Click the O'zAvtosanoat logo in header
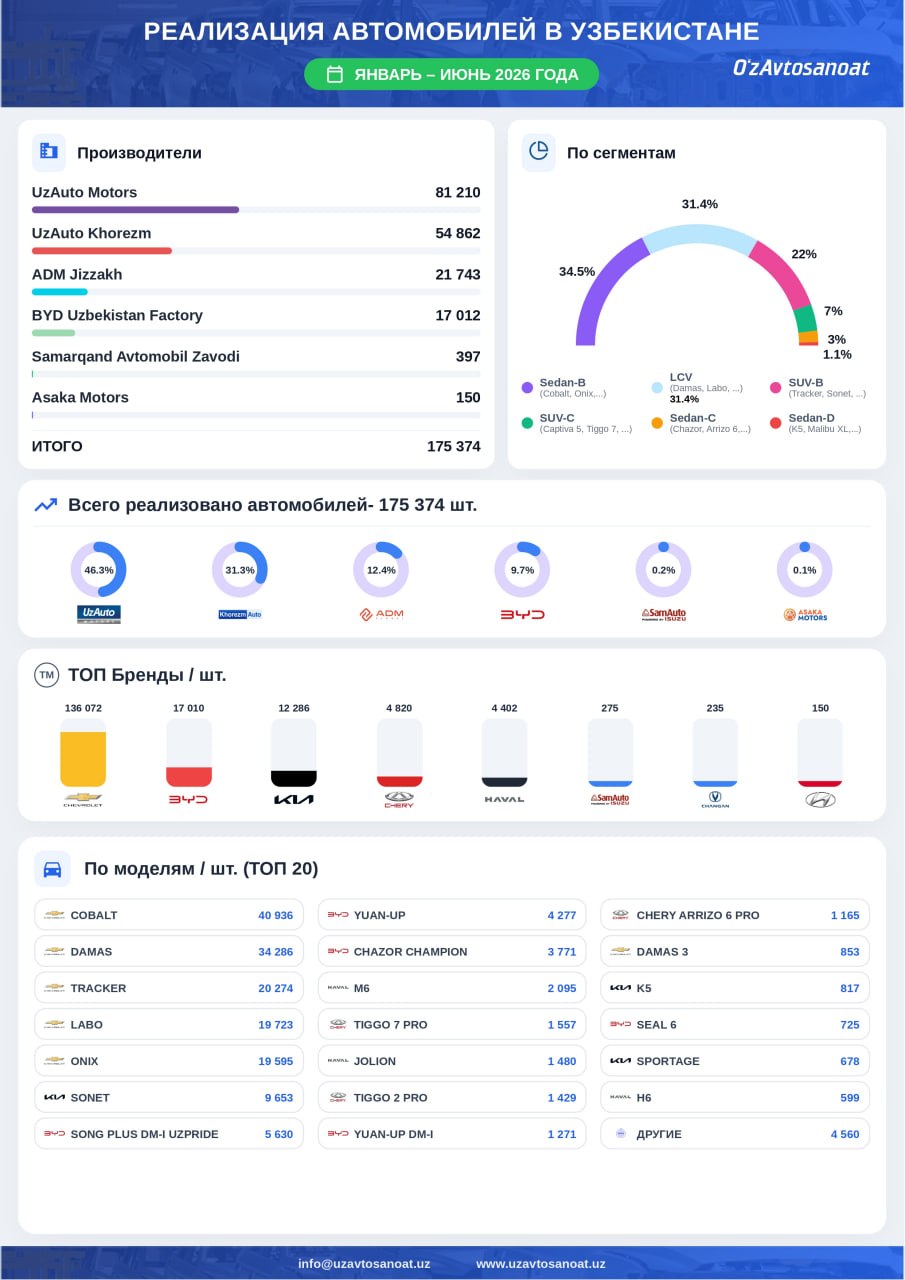905x1280 pixels. point(801,68)
